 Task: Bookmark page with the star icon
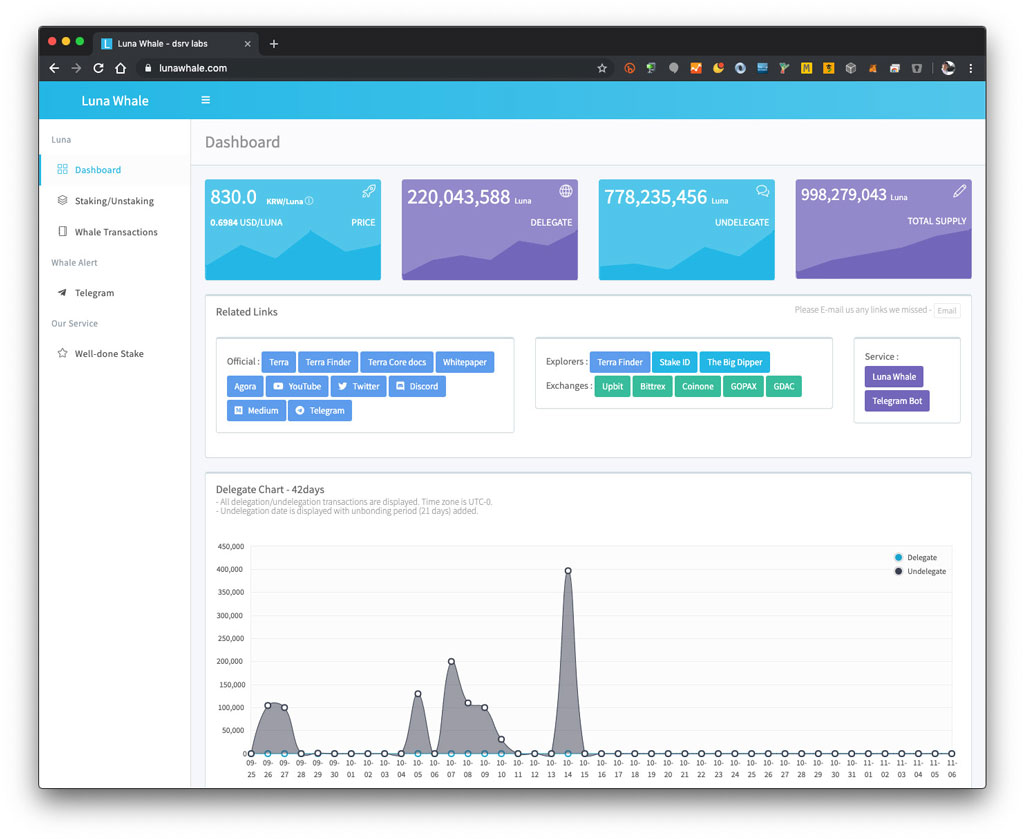[x=602, y=68]
